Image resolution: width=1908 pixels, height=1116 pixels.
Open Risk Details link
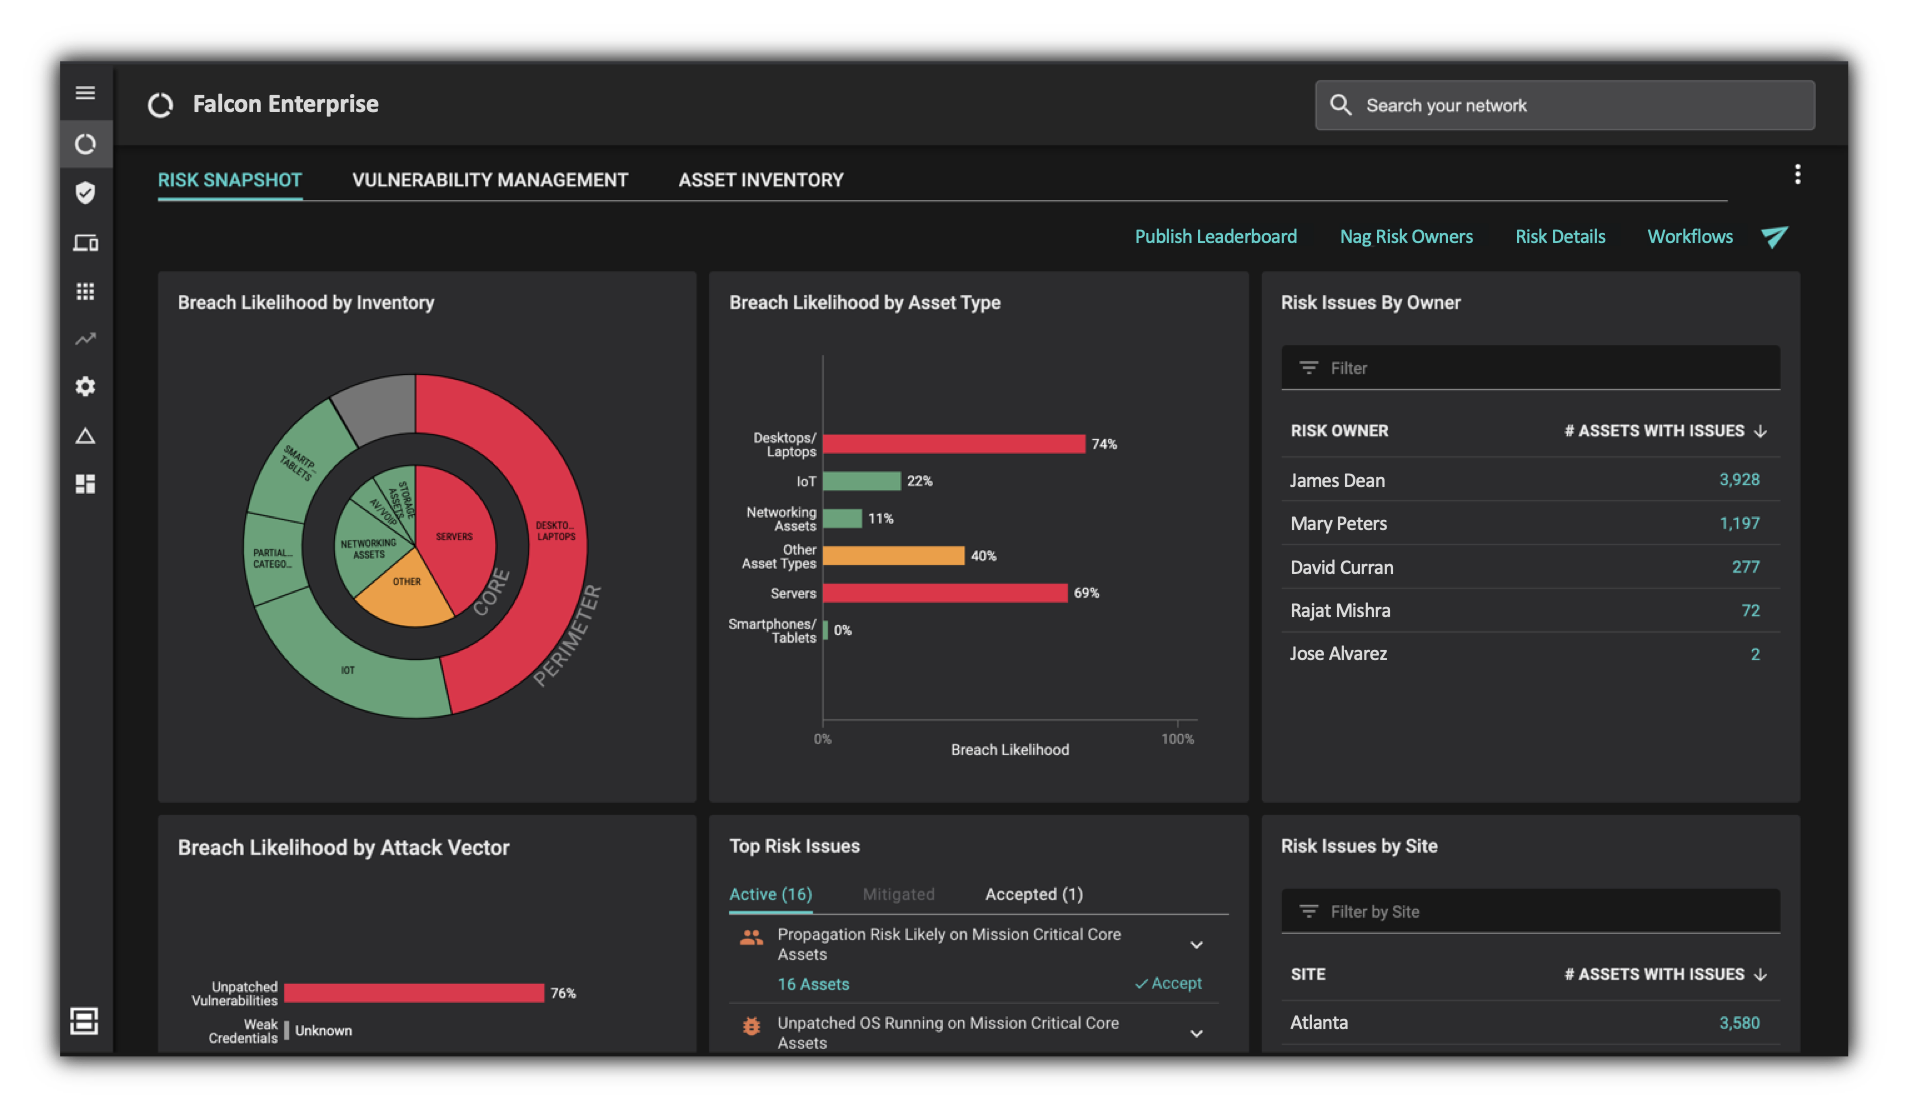point(1560,237)
